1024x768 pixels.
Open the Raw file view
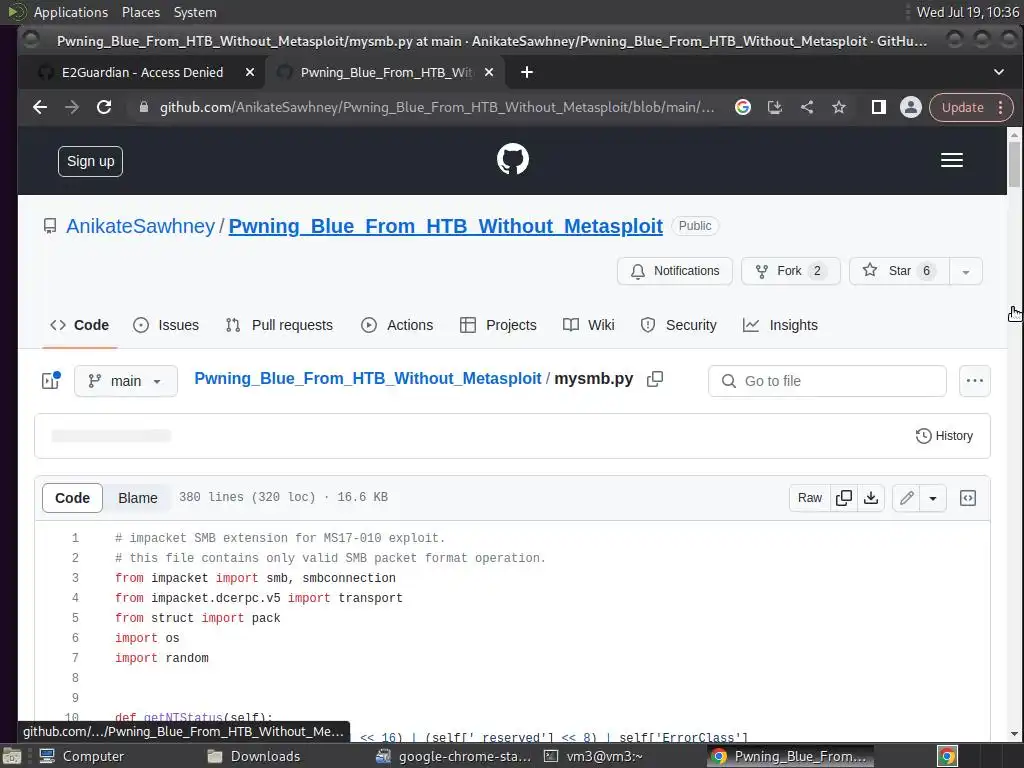coord(810,498)
